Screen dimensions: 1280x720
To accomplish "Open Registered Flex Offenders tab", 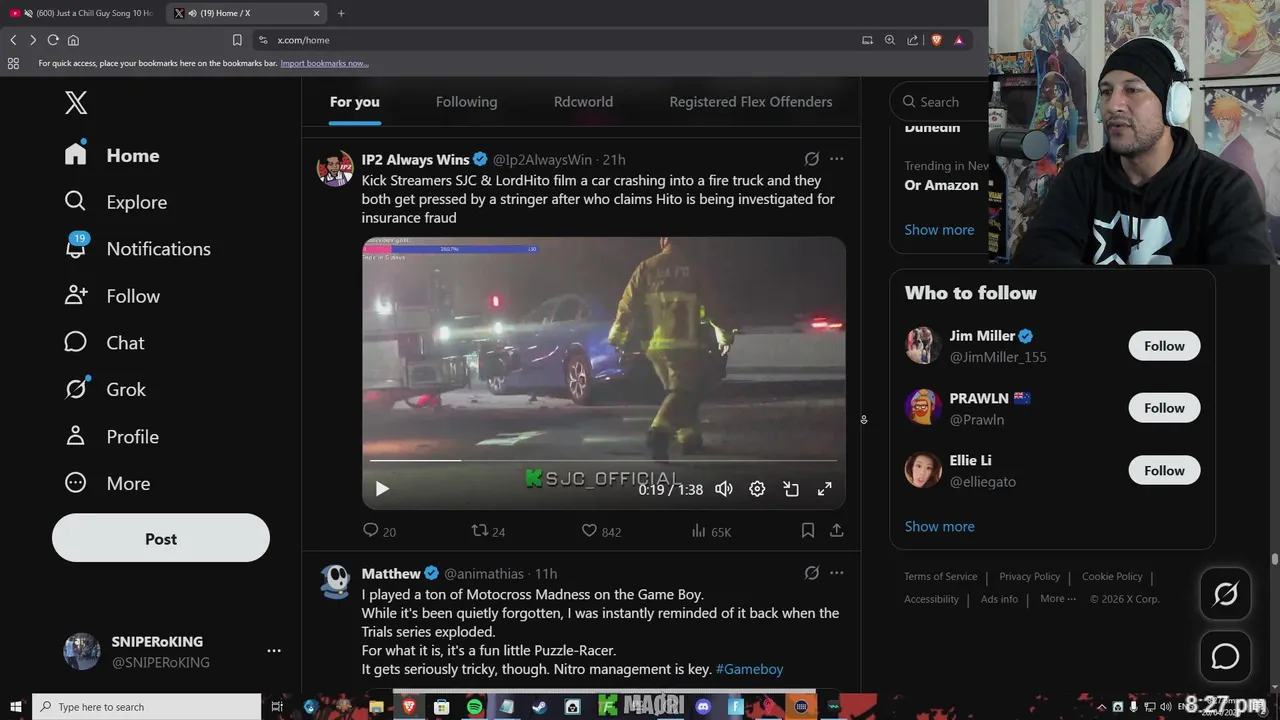I will (751, 102).
